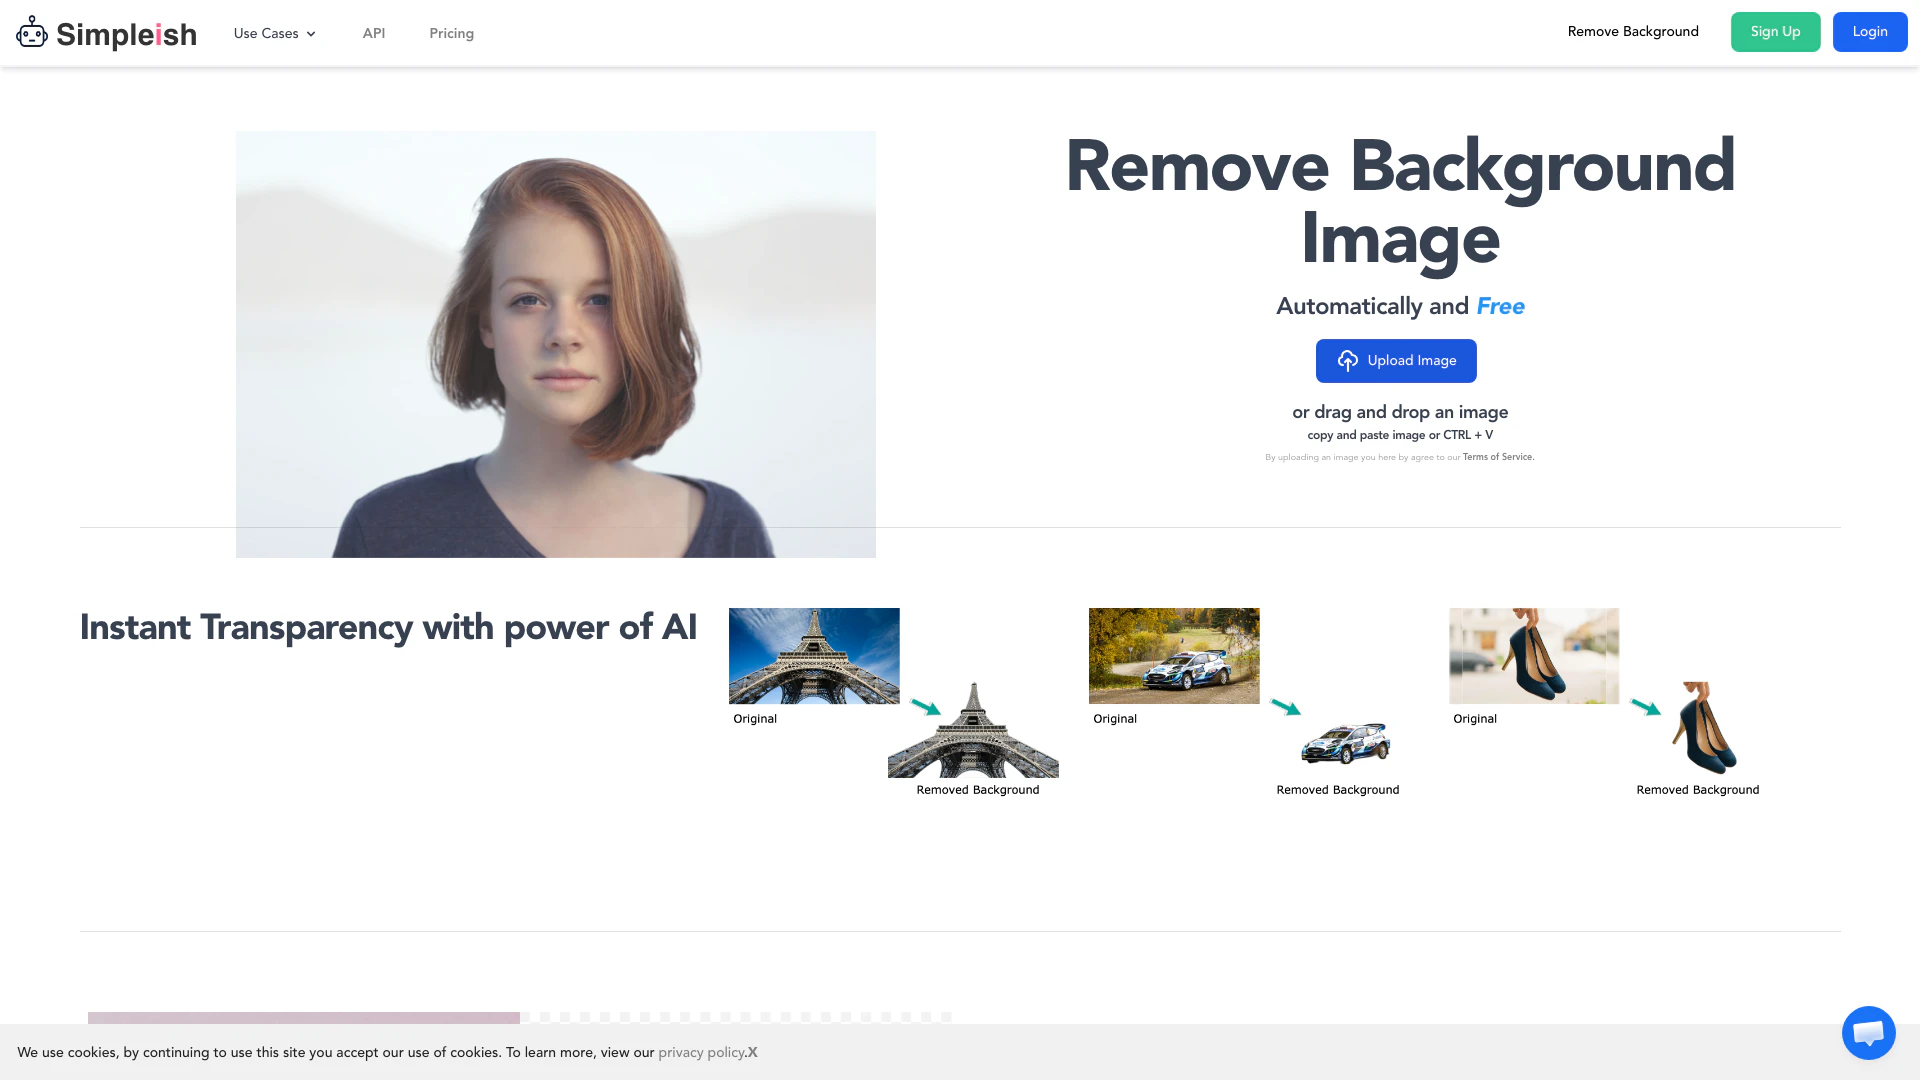Screen dimensions: 1920x1080
Task: Expand the Use Cases dropdown menu
Action: [x=266, y=33]
